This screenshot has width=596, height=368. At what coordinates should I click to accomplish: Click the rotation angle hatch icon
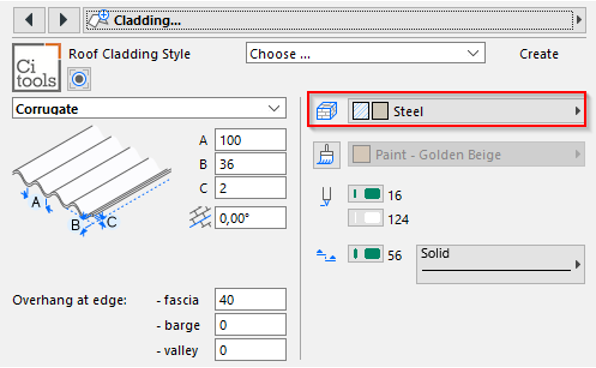coord(200,218)
